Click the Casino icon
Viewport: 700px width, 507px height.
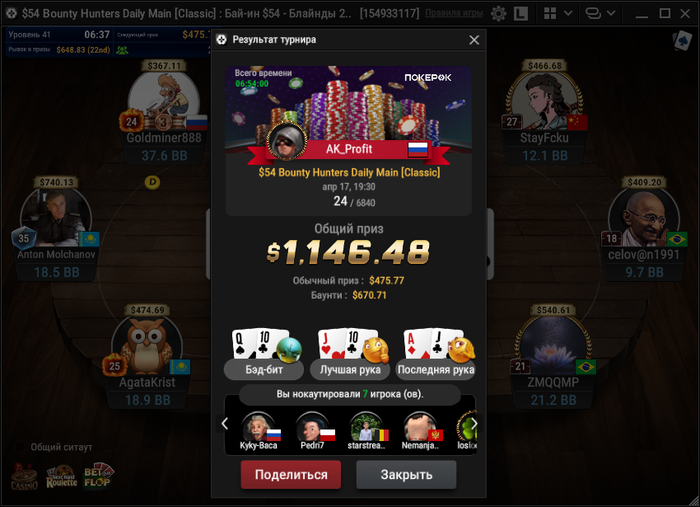(25, 477)
